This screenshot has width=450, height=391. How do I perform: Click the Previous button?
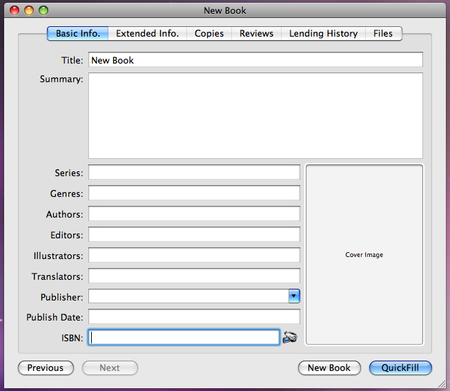pyautogui.click(x=46, y=368)
